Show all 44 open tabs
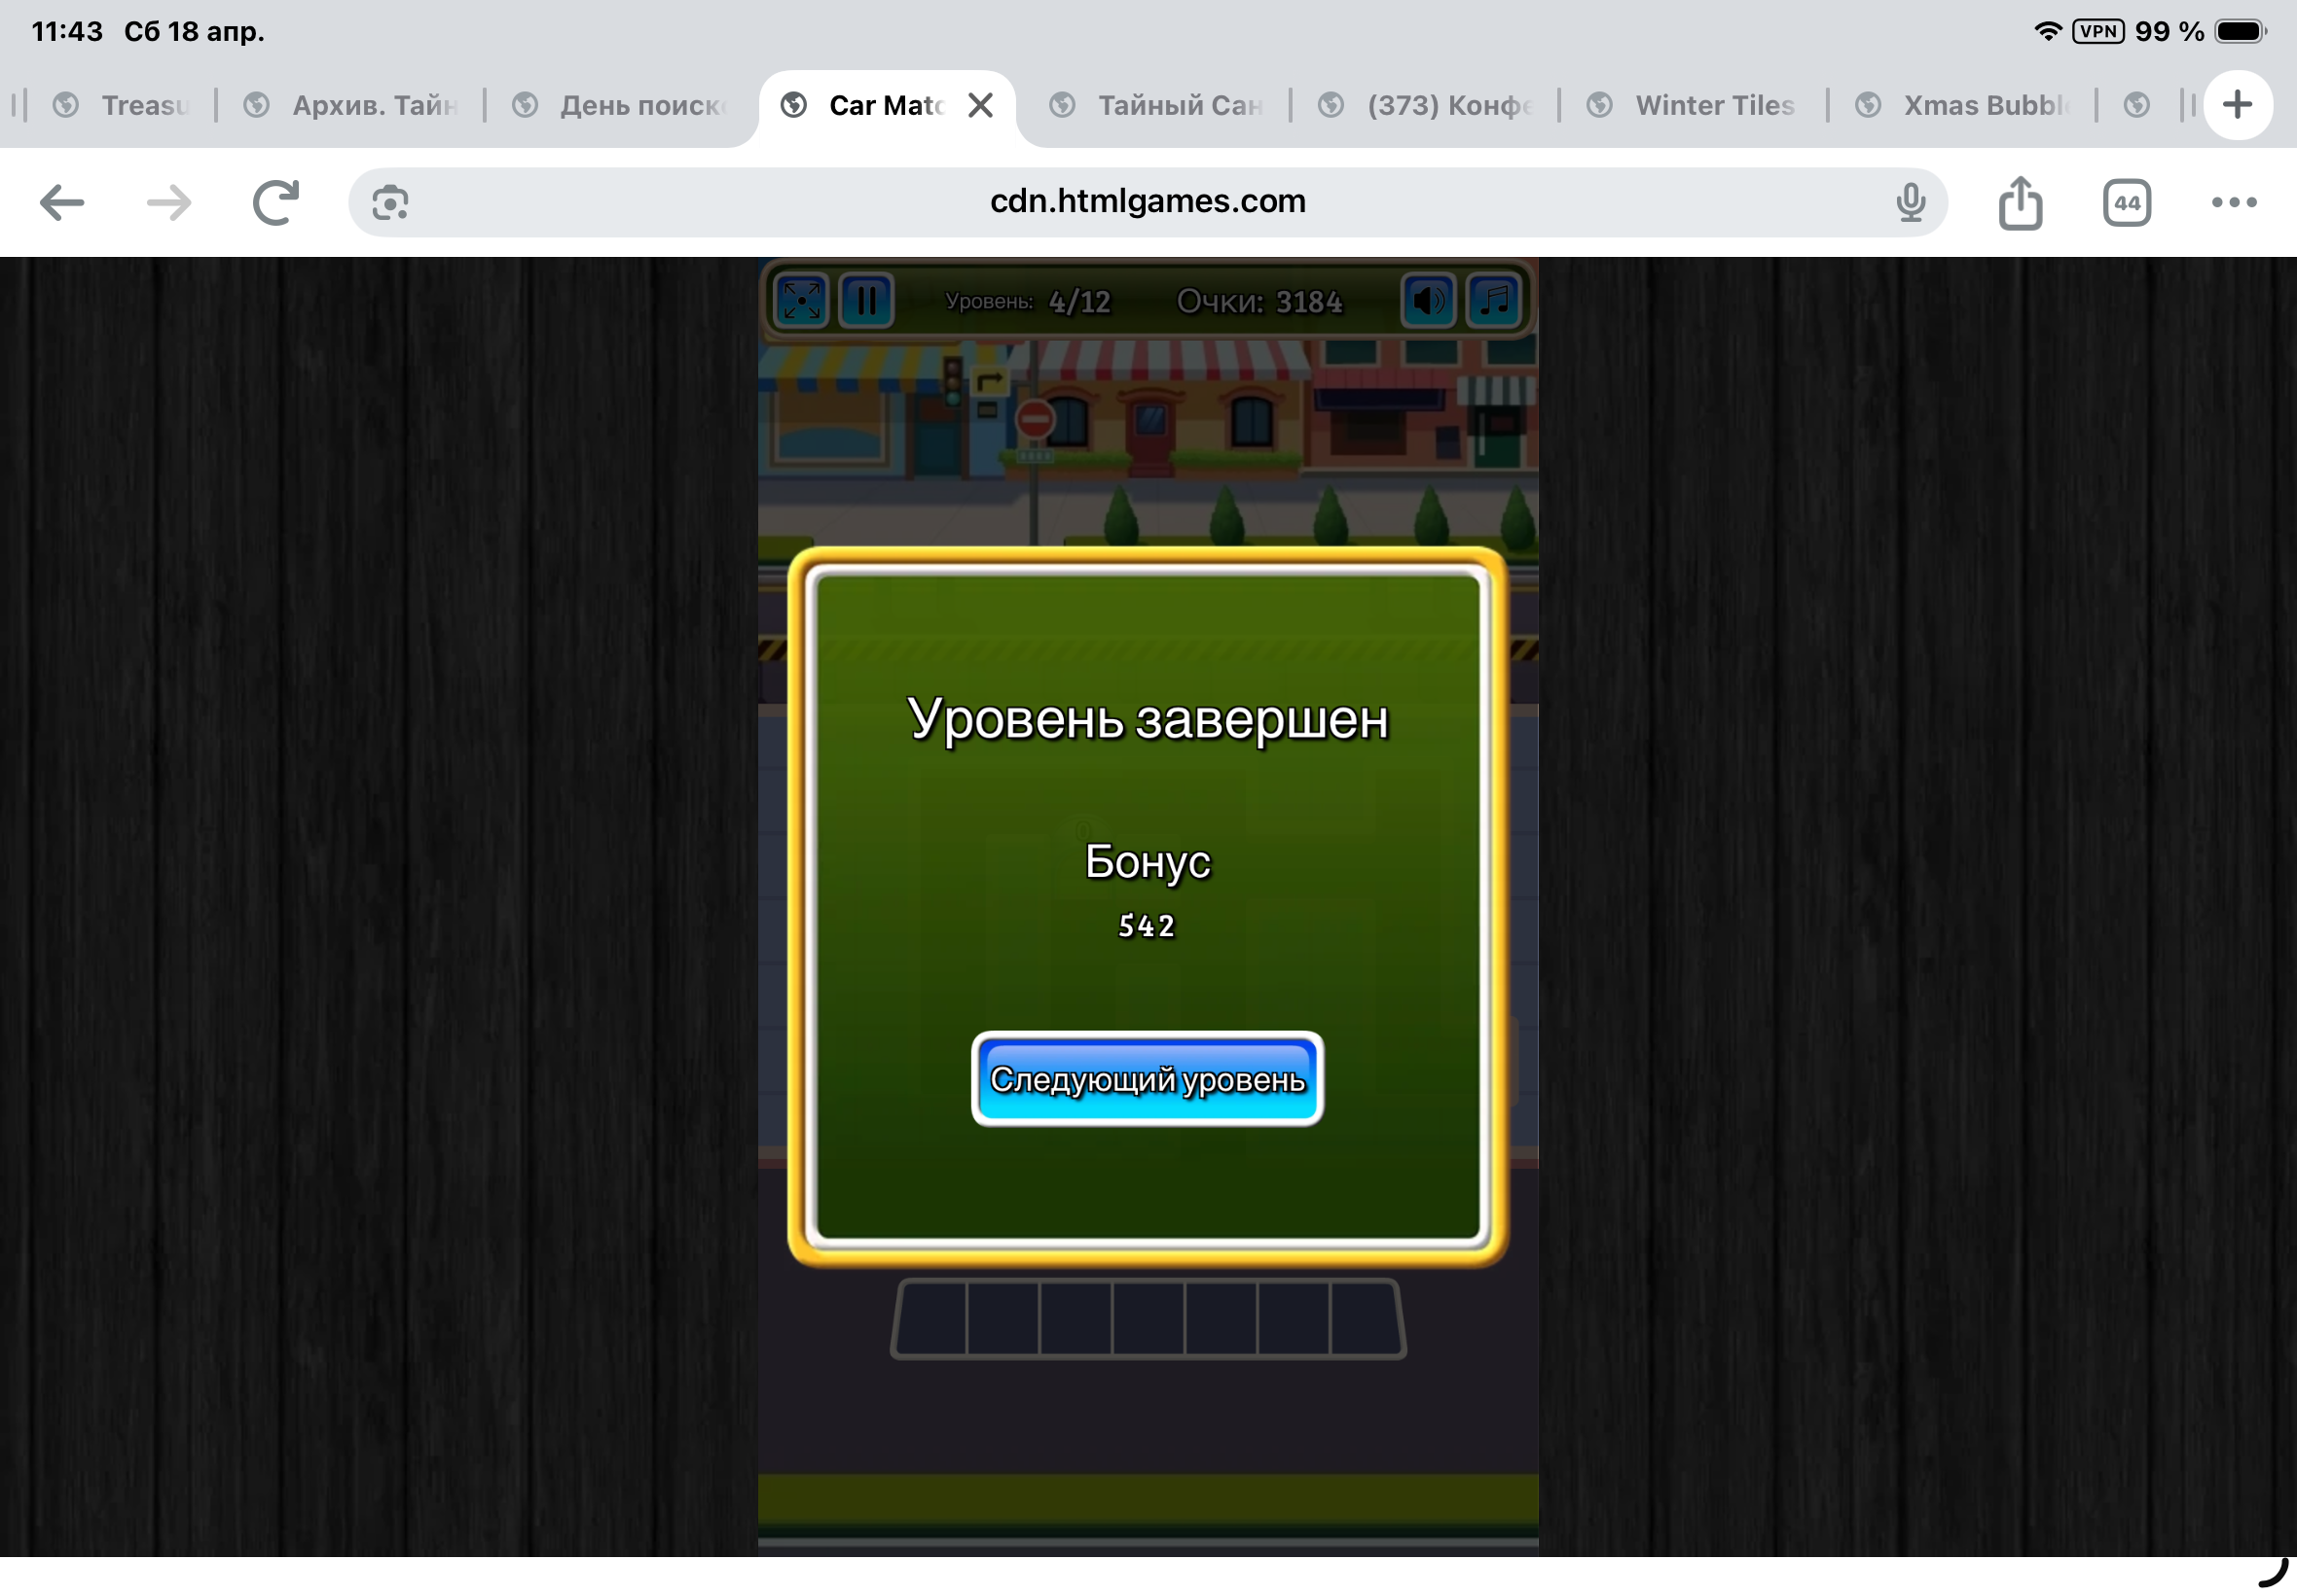The image size is (2297, 1596). [2126, 203]
